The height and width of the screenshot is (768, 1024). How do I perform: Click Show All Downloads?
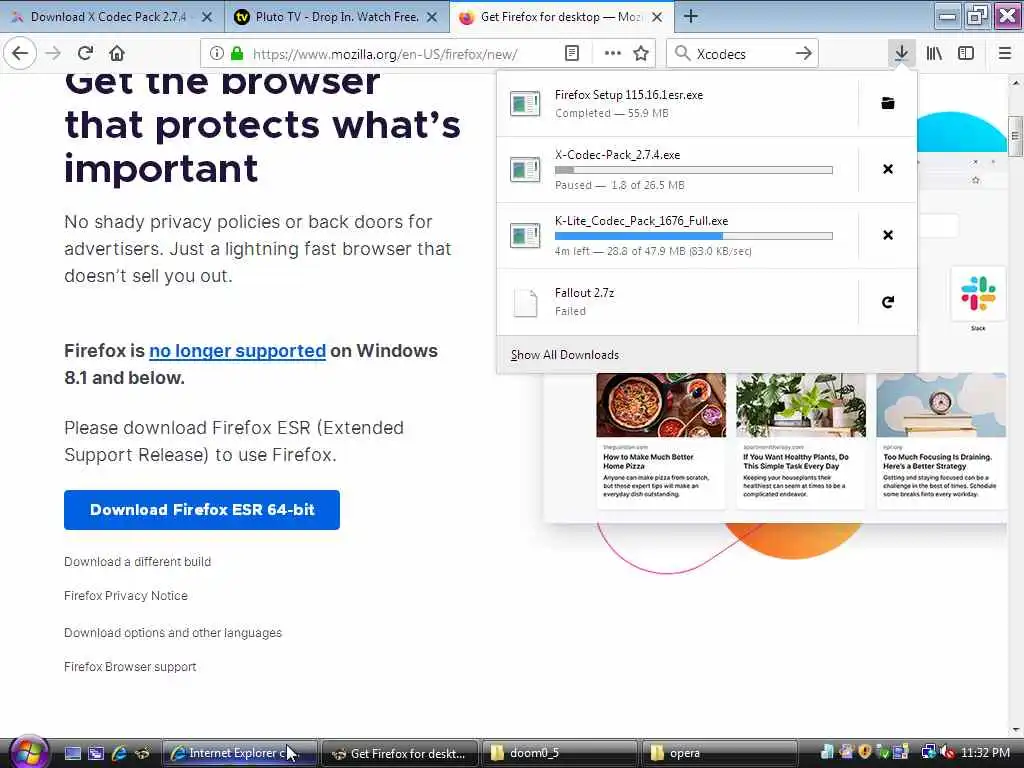click(x=565, y=355)
